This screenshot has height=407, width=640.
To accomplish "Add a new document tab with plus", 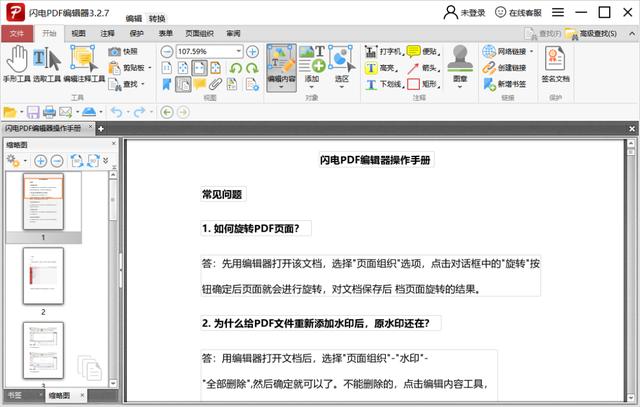I will pyautogui.click(x=101, y=129).
